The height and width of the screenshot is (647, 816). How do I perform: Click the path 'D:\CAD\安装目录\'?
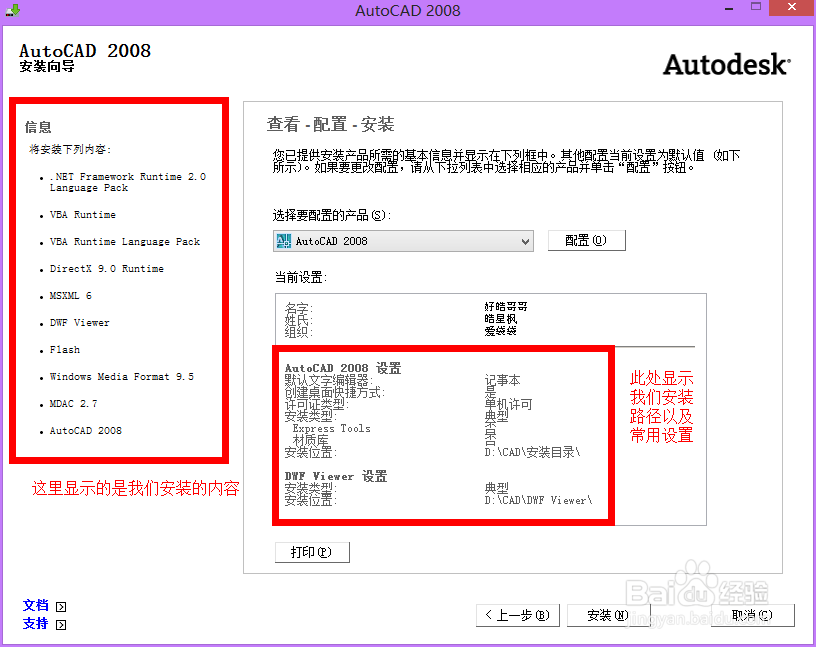coord(532,452)
